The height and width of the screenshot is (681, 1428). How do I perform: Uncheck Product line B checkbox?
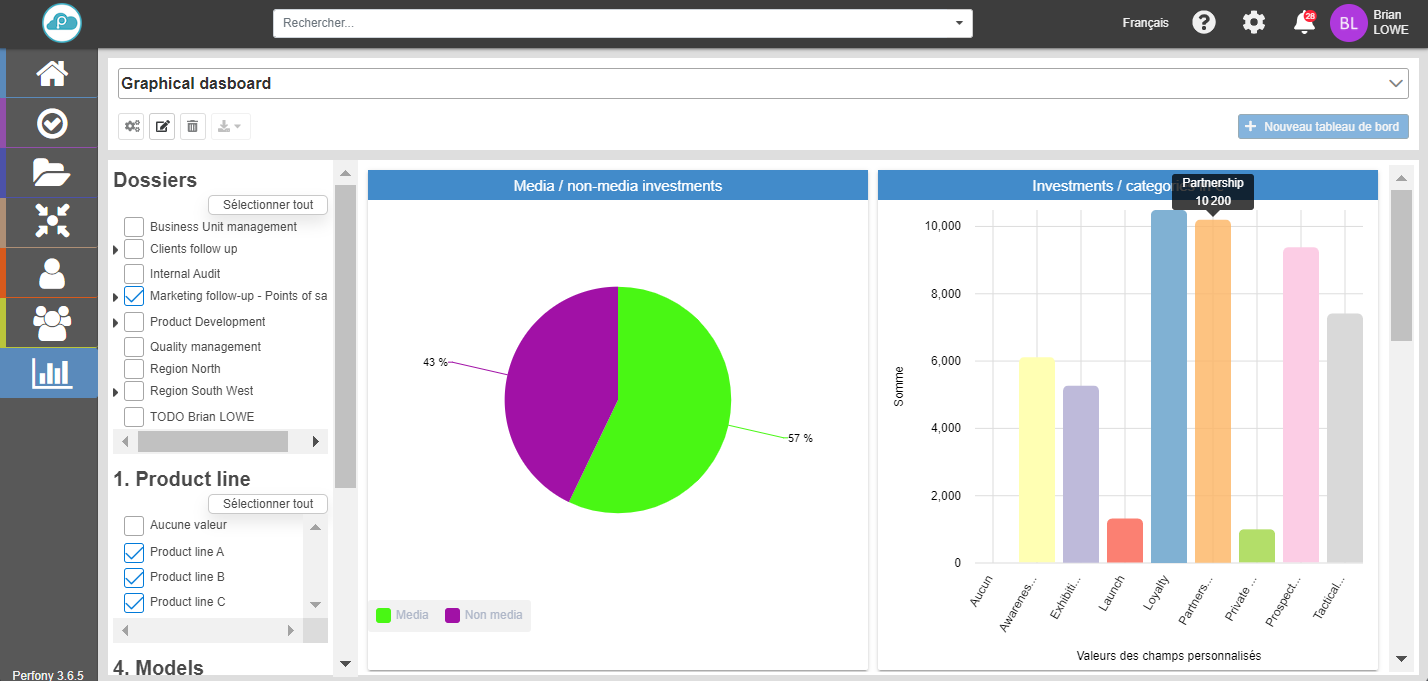point(134,577)
